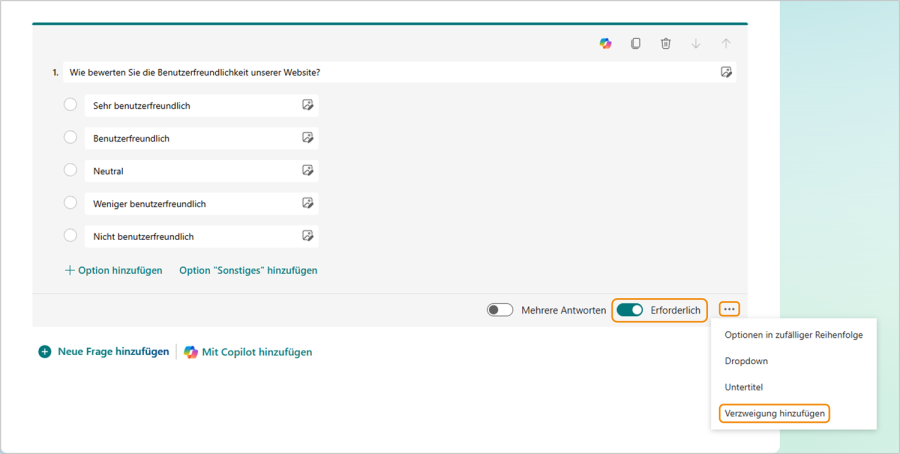
Task: Open the three-dots more options menu
Action: [729, 310]
